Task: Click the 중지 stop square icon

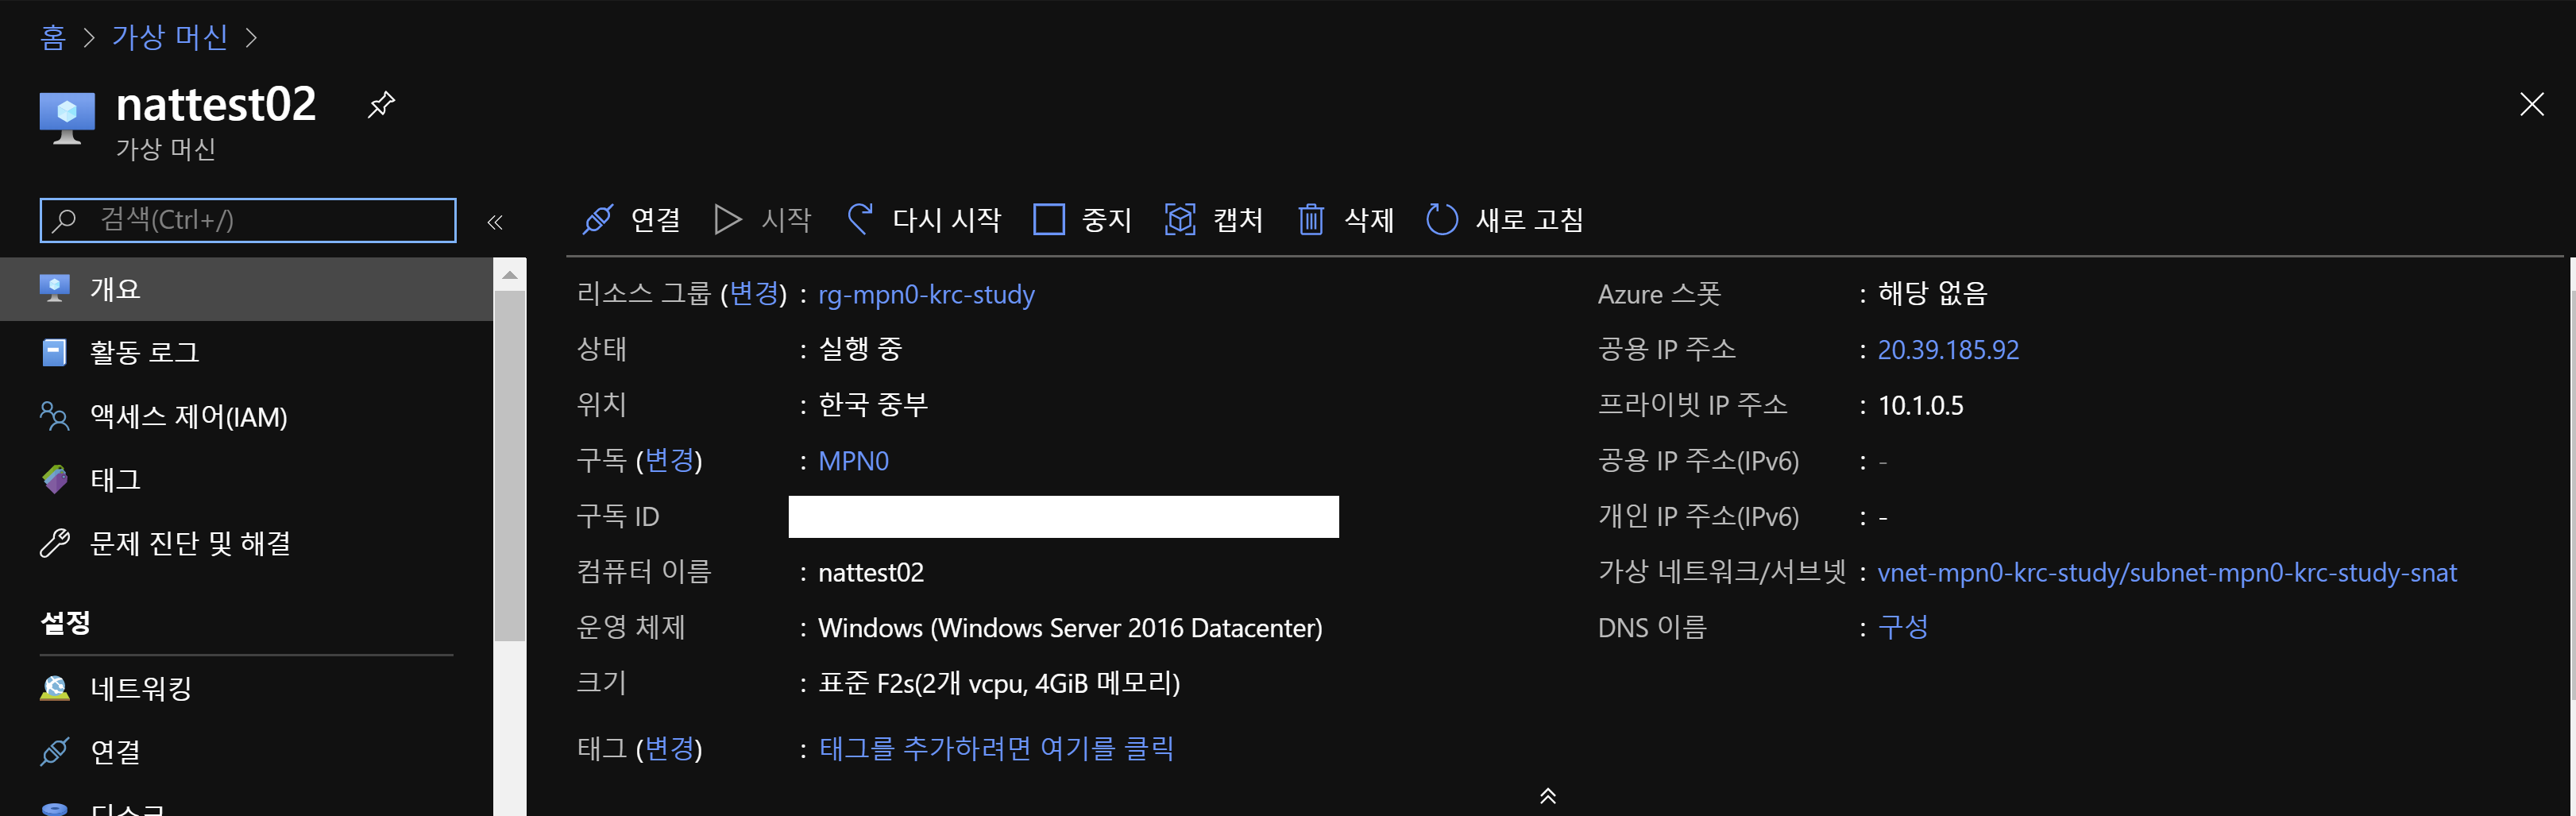Action: click(x=1048, y=219)
